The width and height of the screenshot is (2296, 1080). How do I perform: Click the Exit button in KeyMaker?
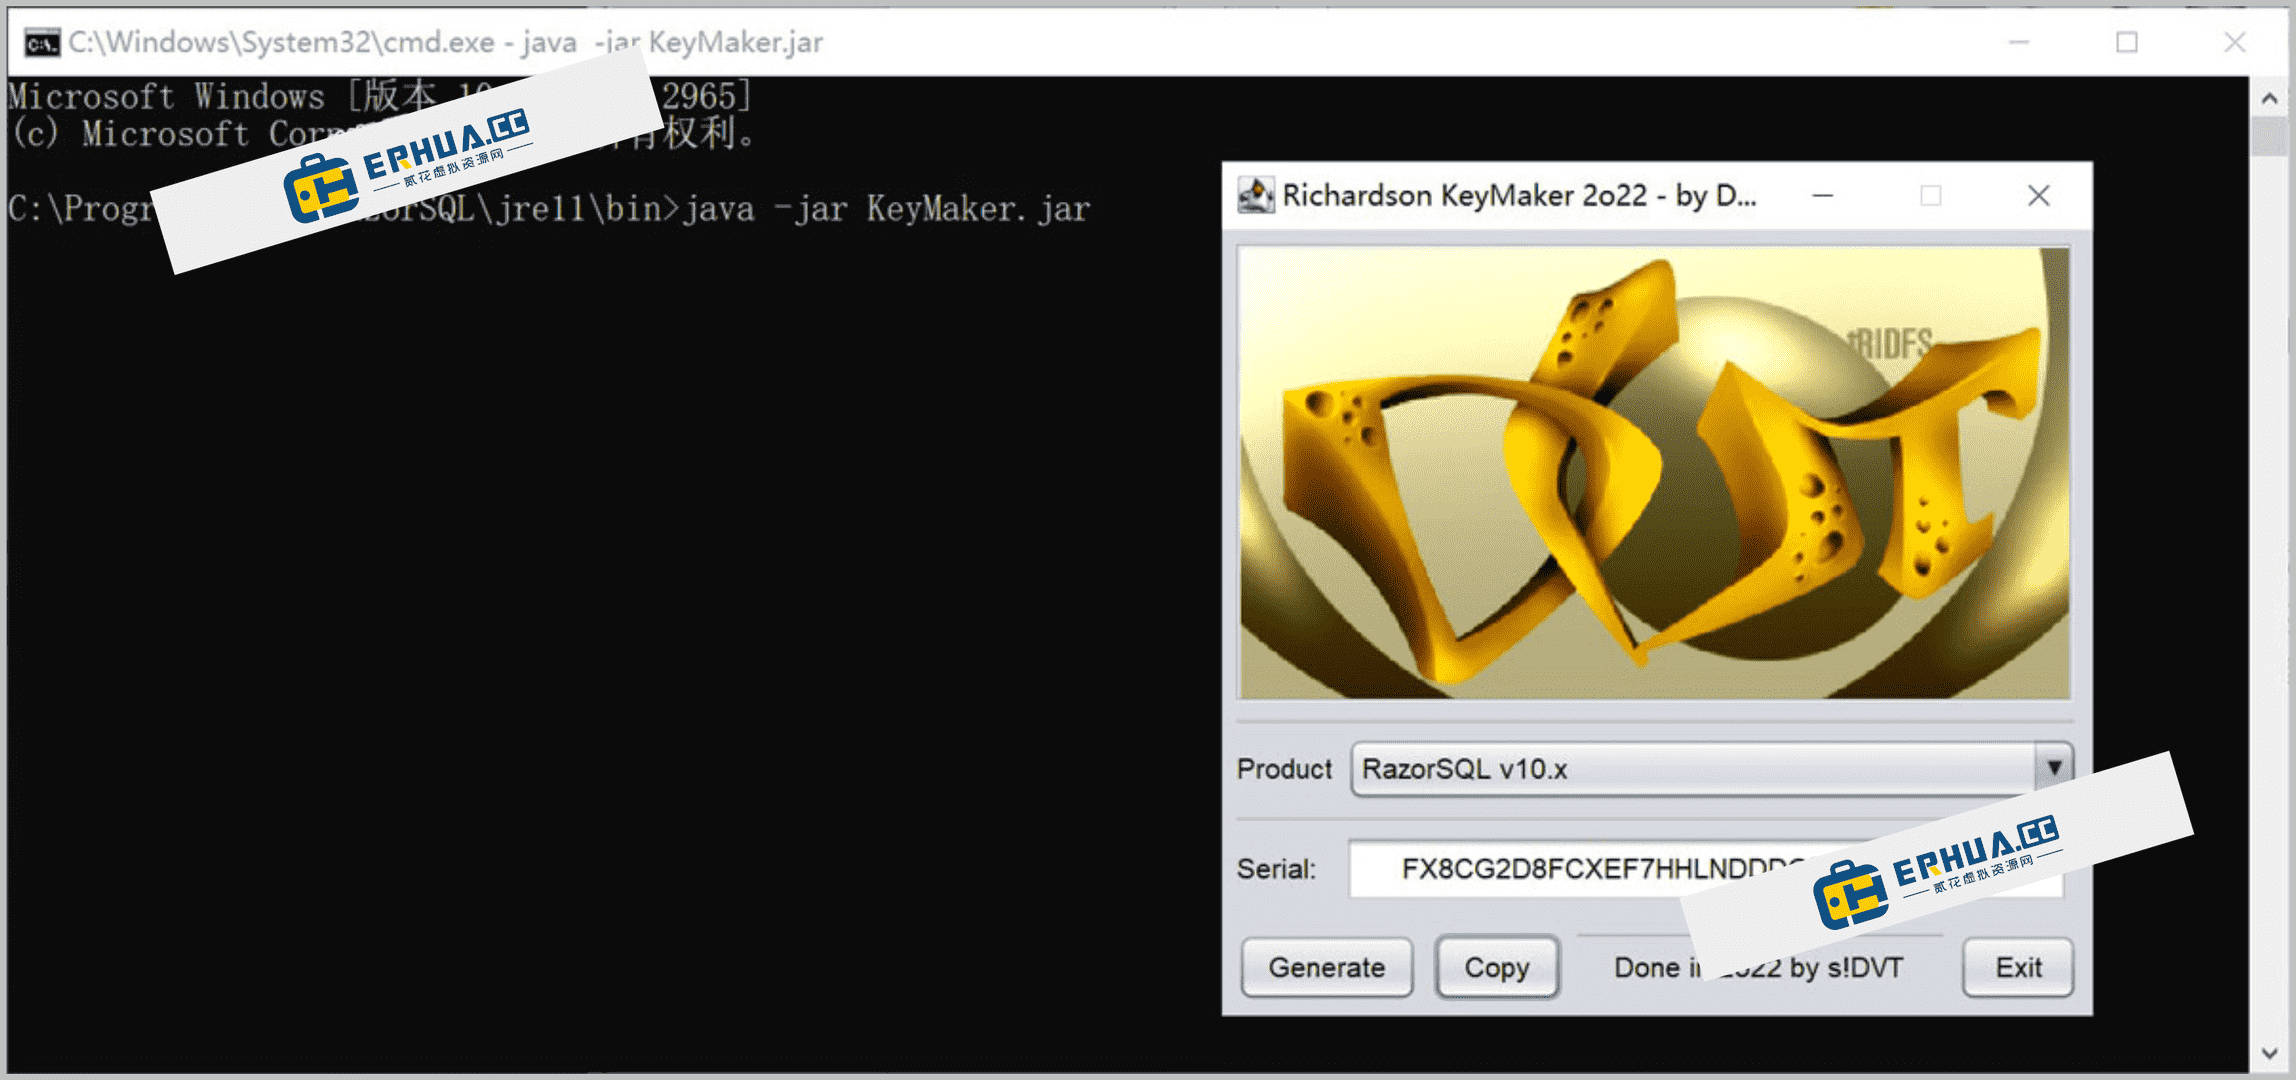click(x=2018, y=967)
